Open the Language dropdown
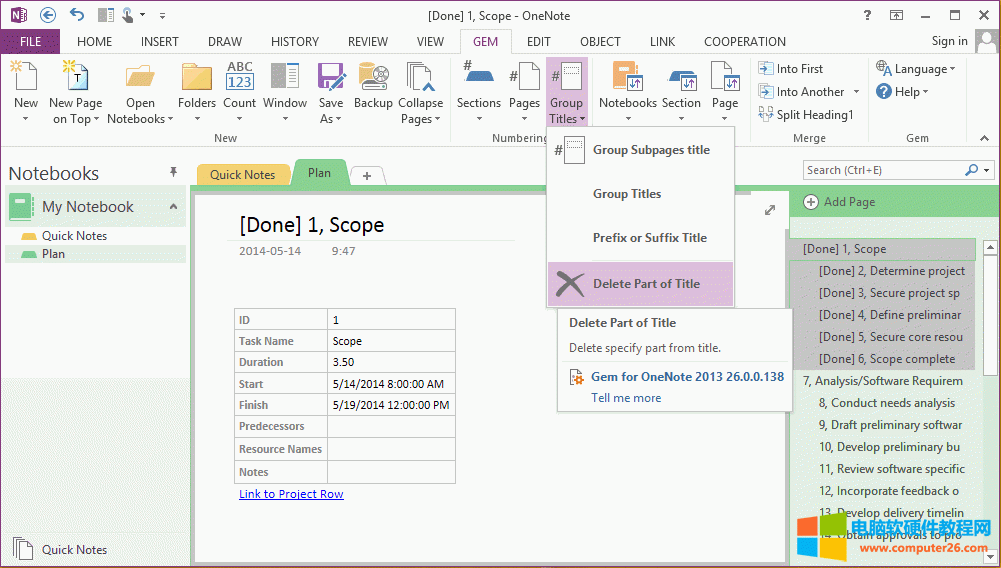Image resolution: width=1001 pixels, height=568 pixels. 916,69
